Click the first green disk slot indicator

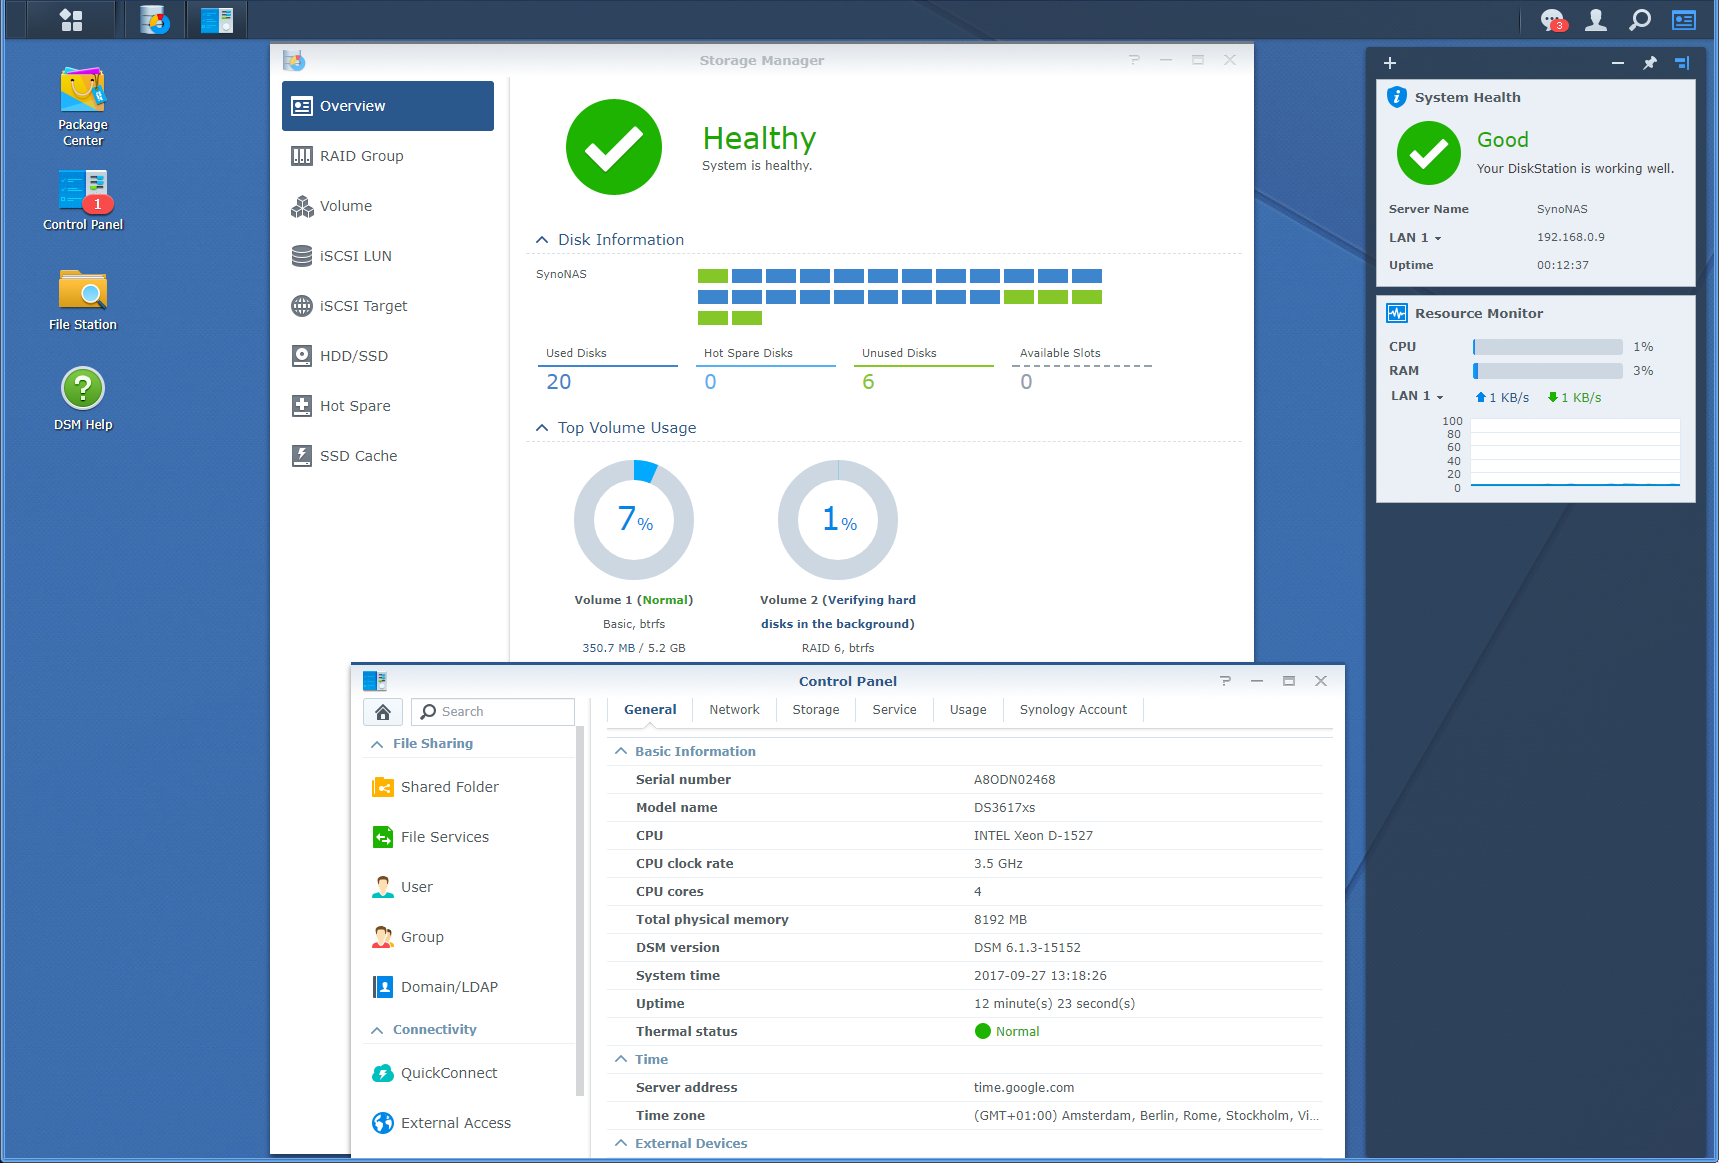tap(713, 276)
